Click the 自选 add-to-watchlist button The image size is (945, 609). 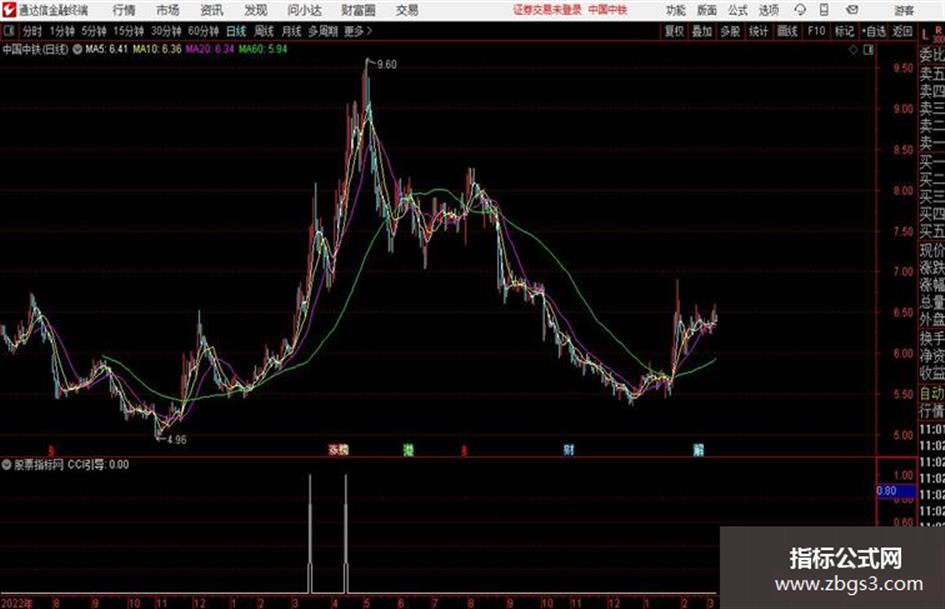(x=874, y=31)
